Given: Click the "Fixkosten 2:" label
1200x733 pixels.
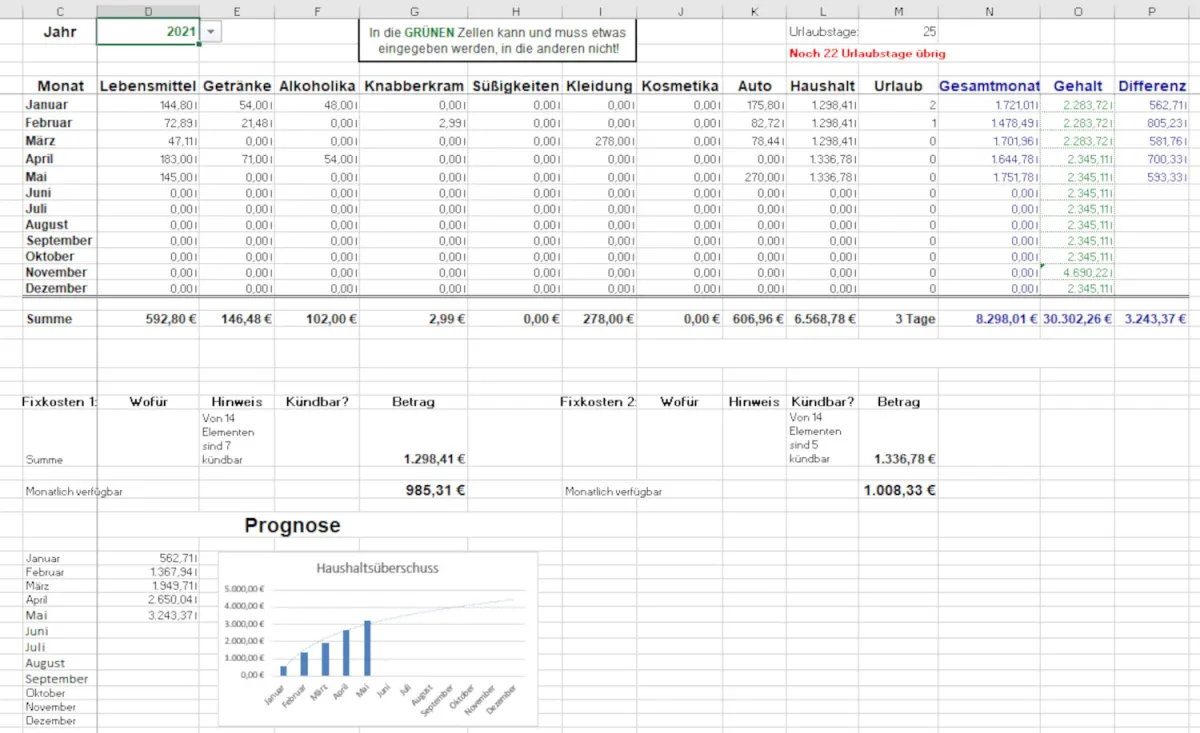Looking at the screenshot, I should point(598,402).
